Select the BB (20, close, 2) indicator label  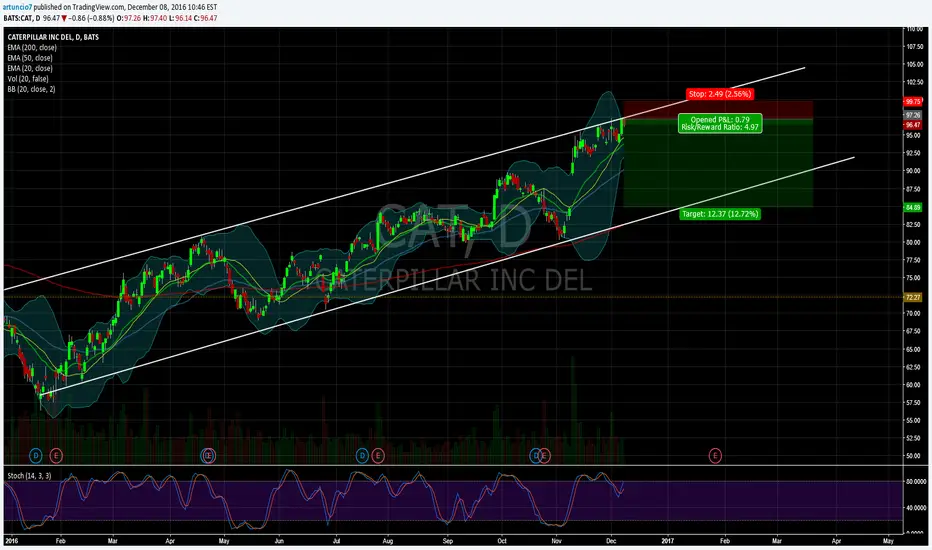pos(32,89)
